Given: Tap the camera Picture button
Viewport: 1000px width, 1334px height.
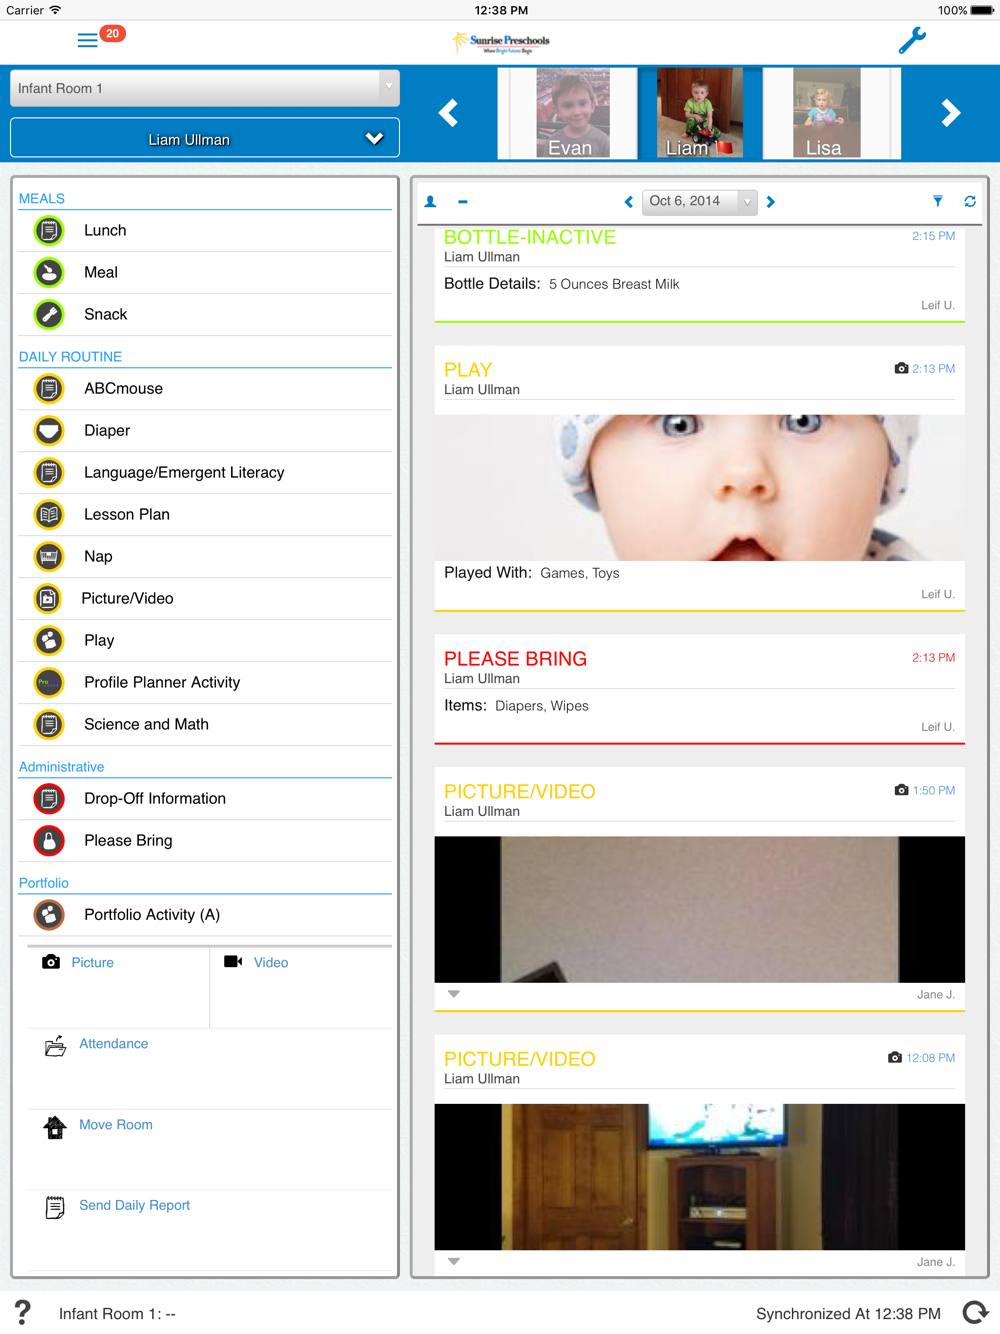Looking at the screenshot, I should pos(78,962).
